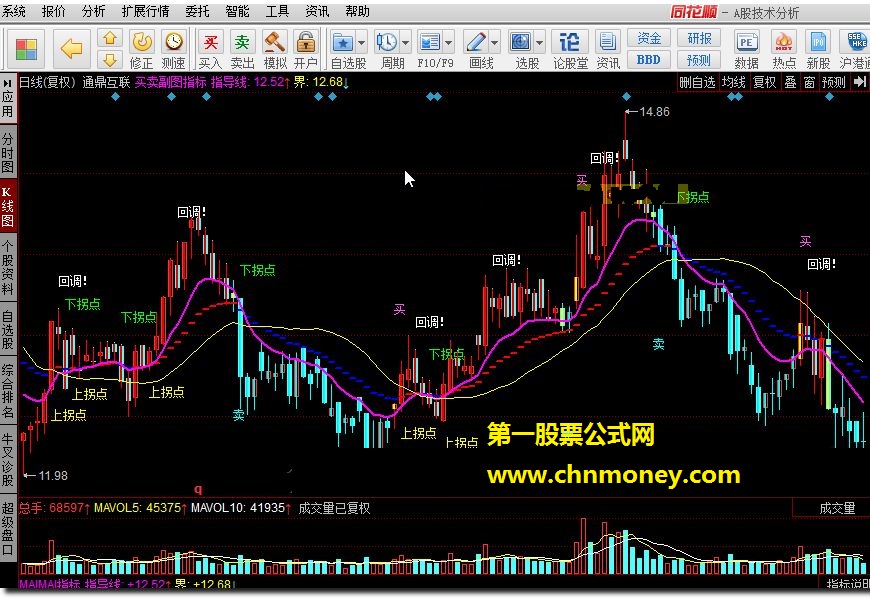Viewport: 870px width, 599px height.
Task: Click the 研报 research report button
Action: pyautogui.click(x=699, y=38)
